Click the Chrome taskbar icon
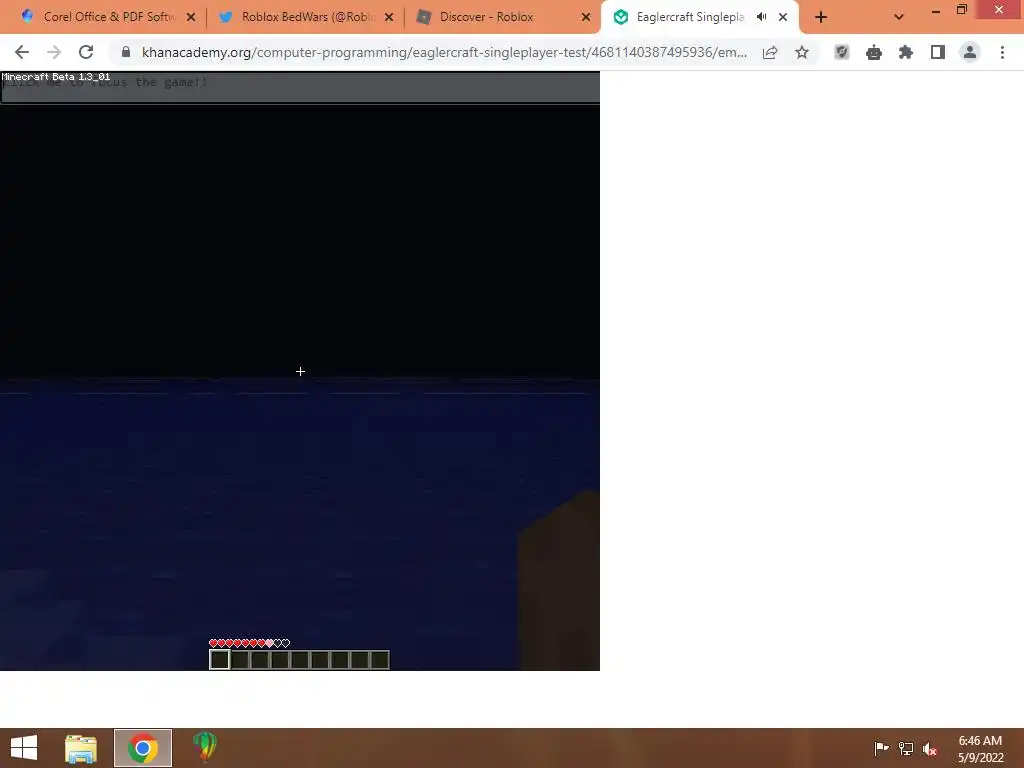The image size is (1024, 768). click(143, 748)
